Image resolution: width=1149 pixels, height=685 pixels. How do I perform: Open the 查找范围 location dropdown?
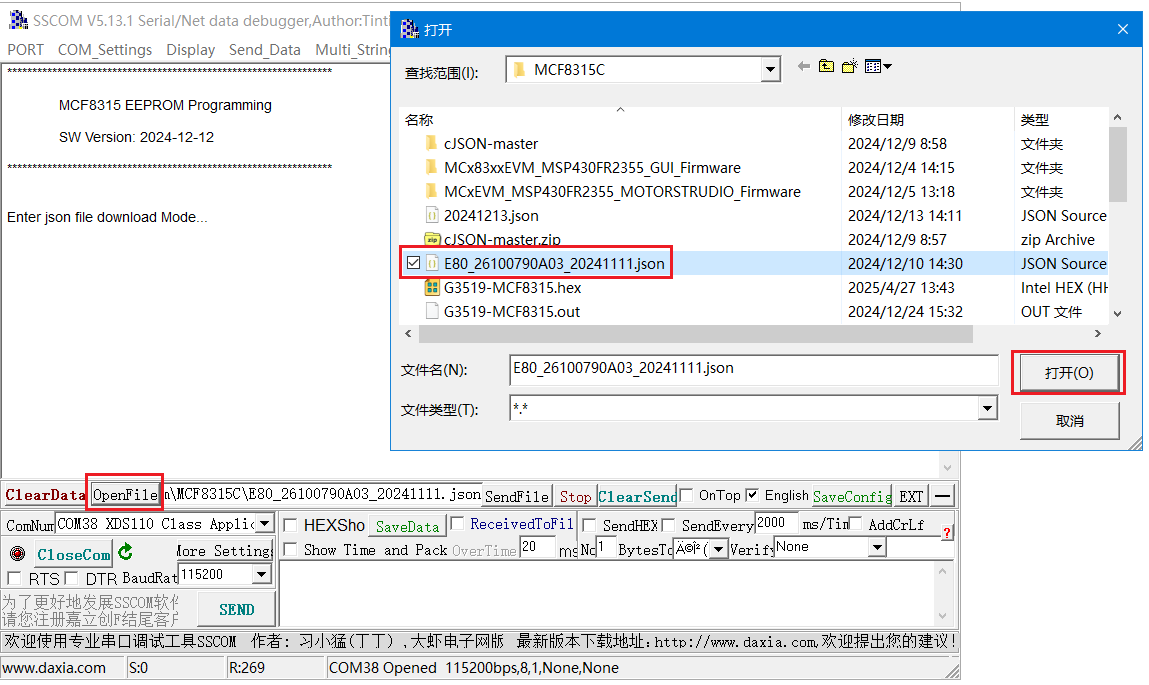click(x=768, y=69)
